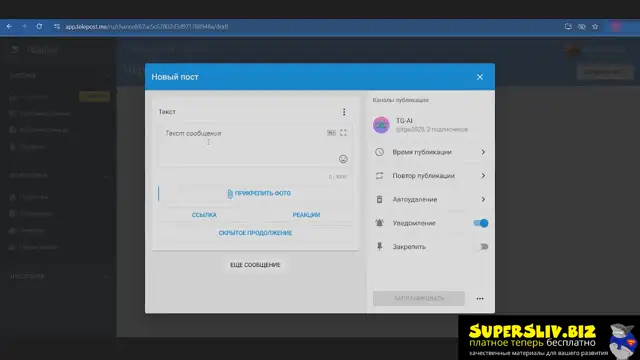Image resolution: width=640 pixels, height=360 pixels.
Task: Click the markdown format icon in text field
Action: pos(331,133)
